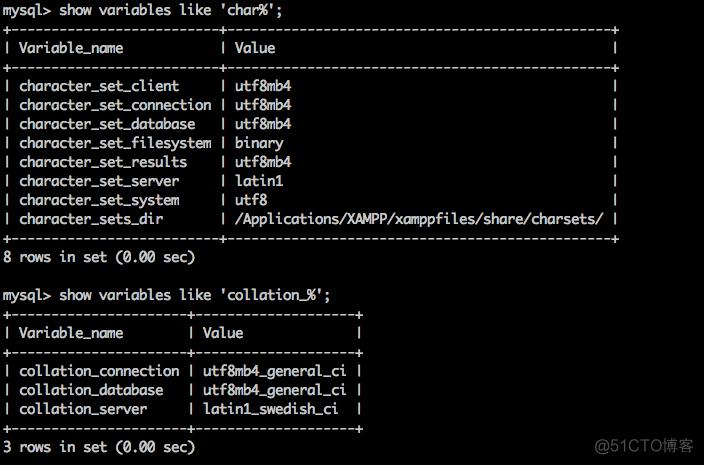Click the 'show variables like char%' command
The width and height of the screenshot is (704, 465).
171,10
